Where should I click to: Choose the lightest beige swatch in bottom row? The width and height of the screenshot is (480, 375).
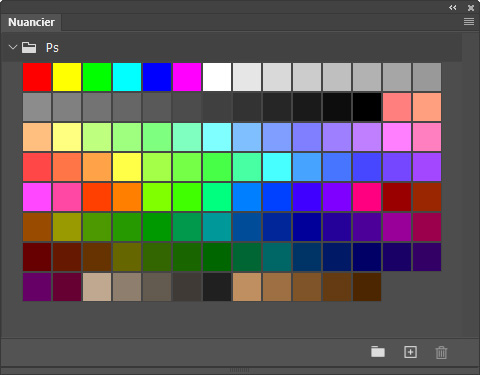[x=97, y=287]
